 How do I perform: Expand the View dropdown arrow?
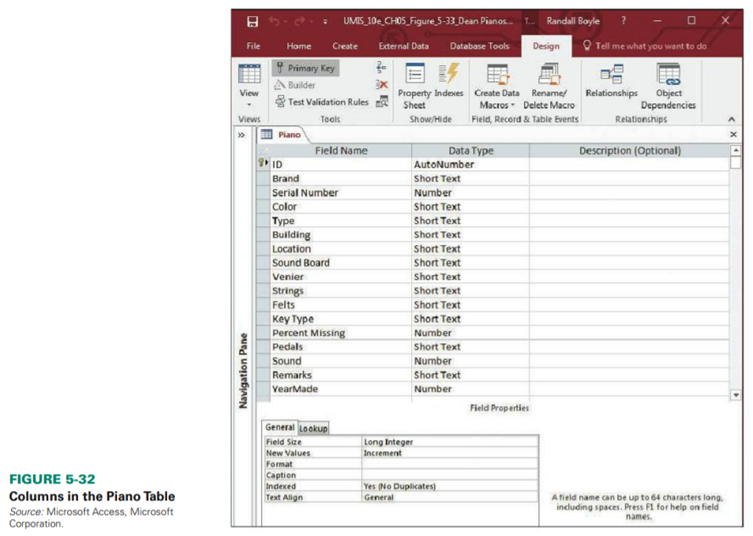point(249,104)
